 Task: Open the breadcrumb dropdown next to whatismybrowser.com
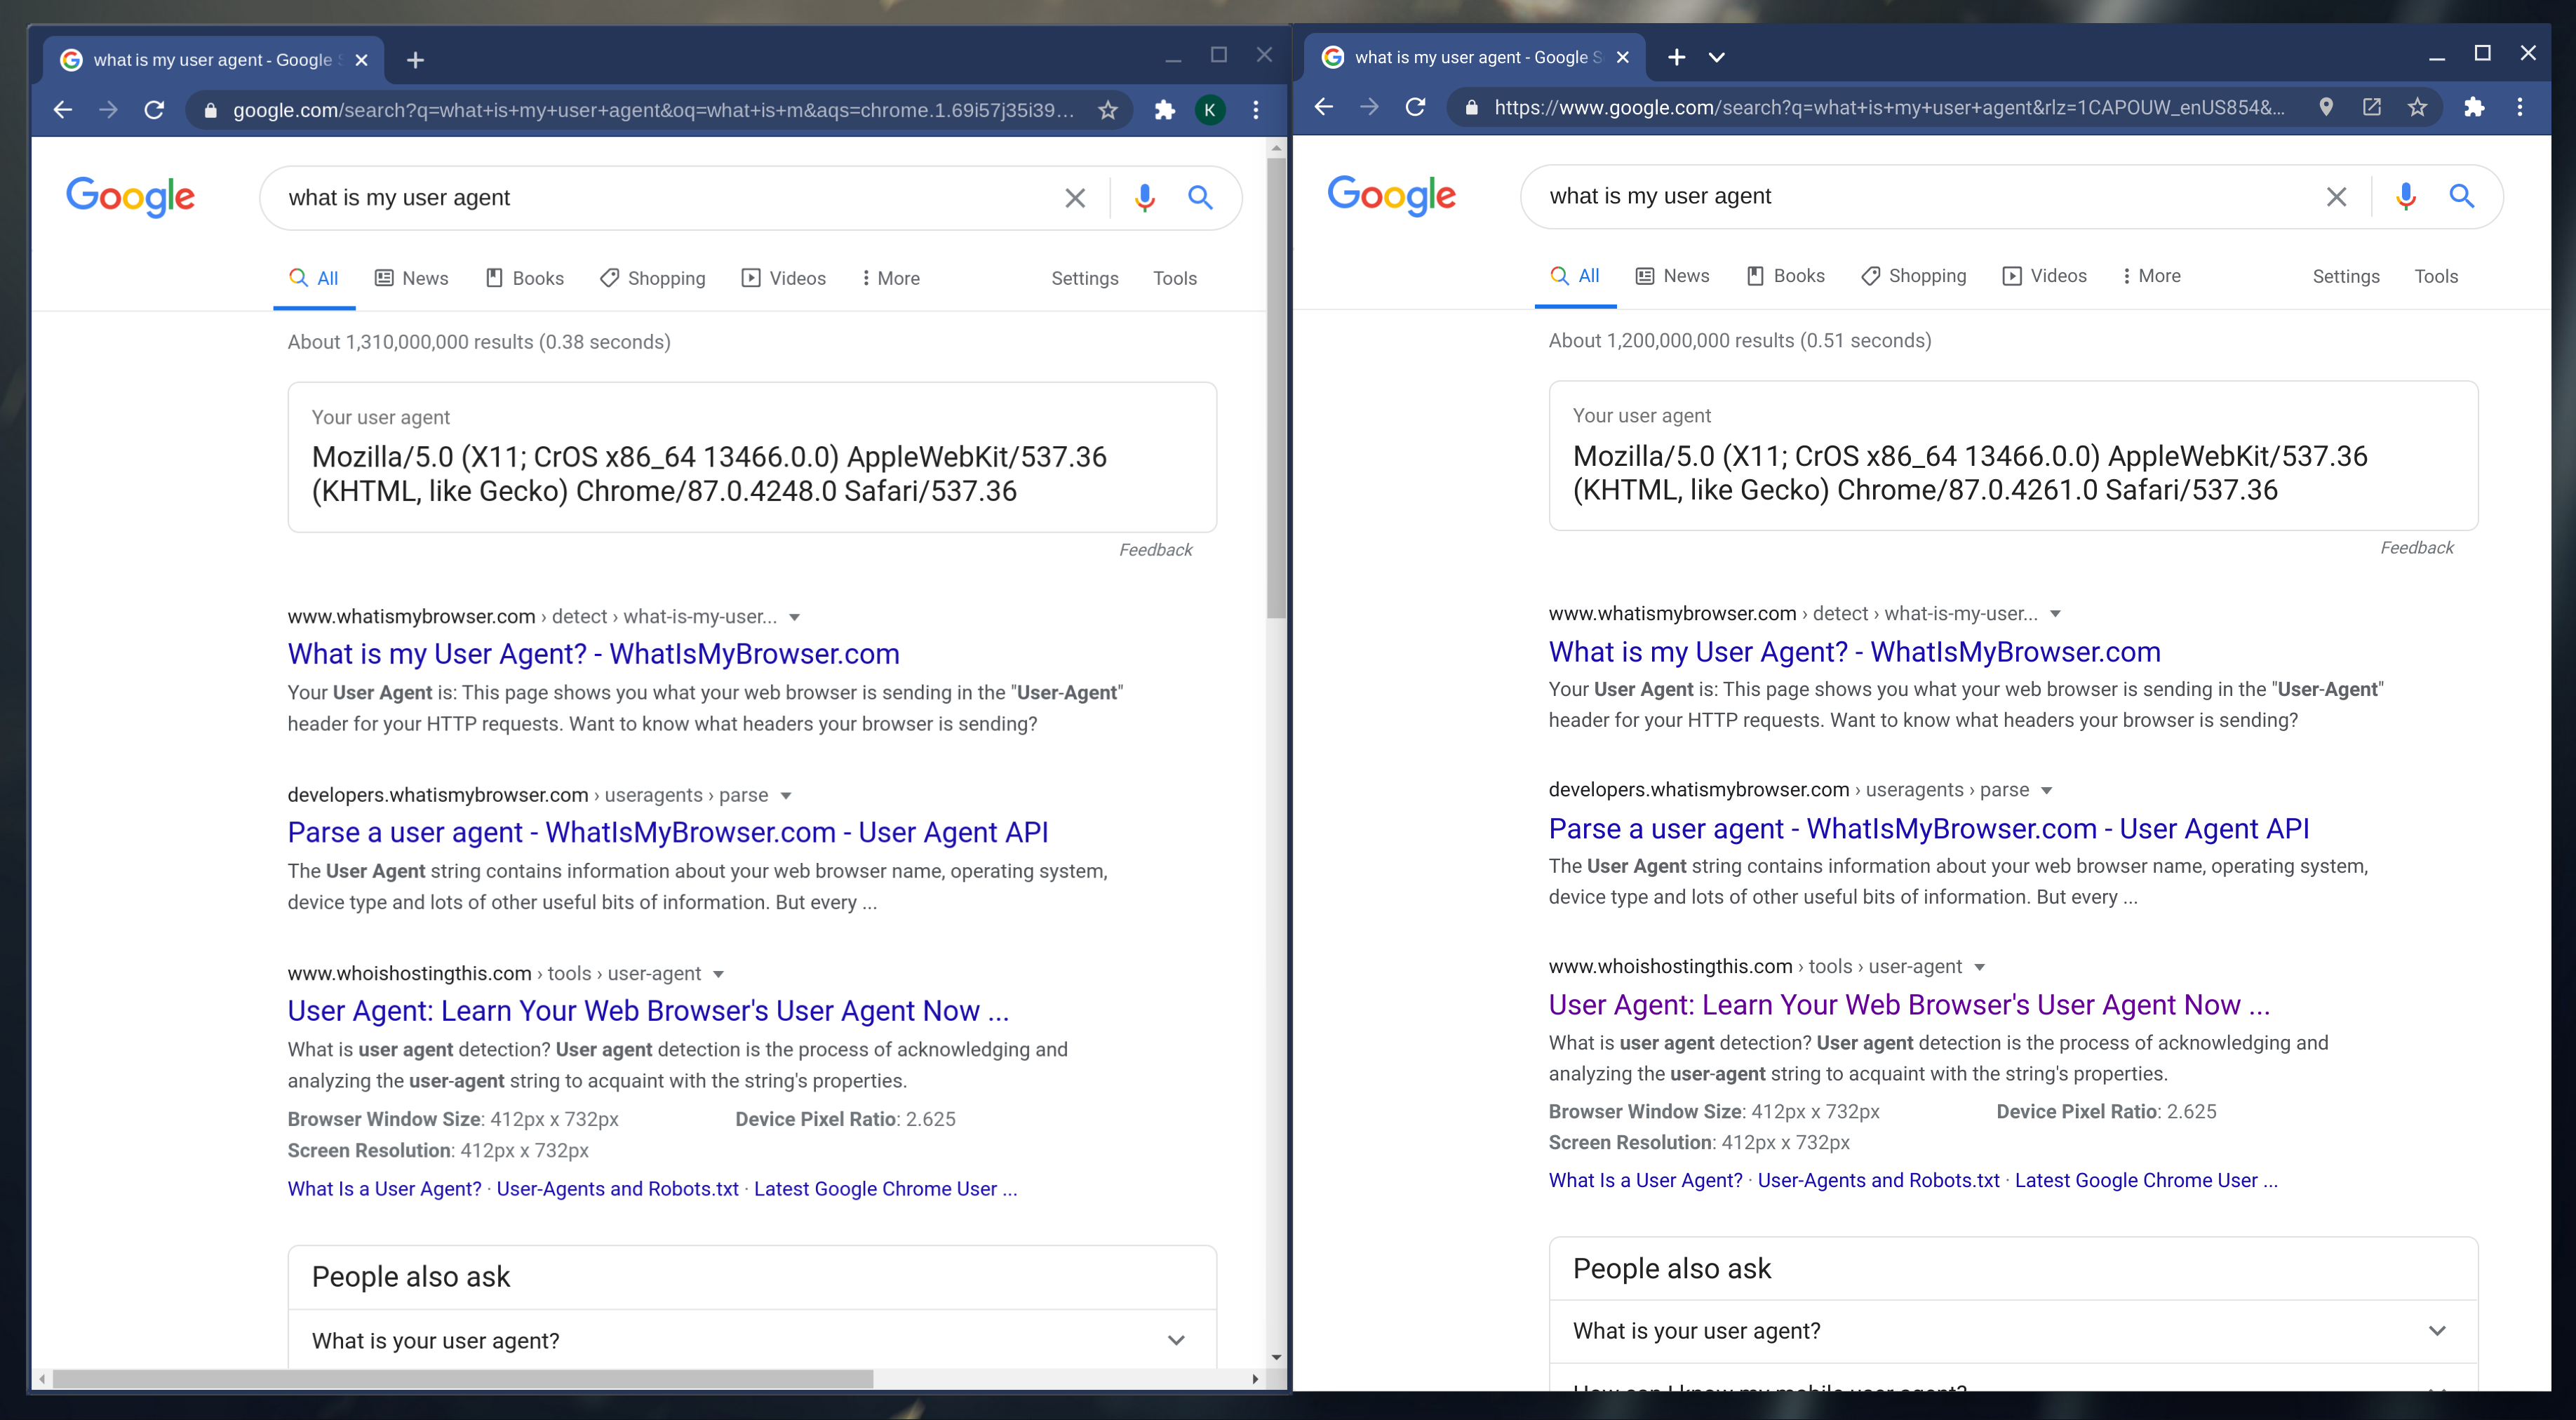tap(794, 617)
